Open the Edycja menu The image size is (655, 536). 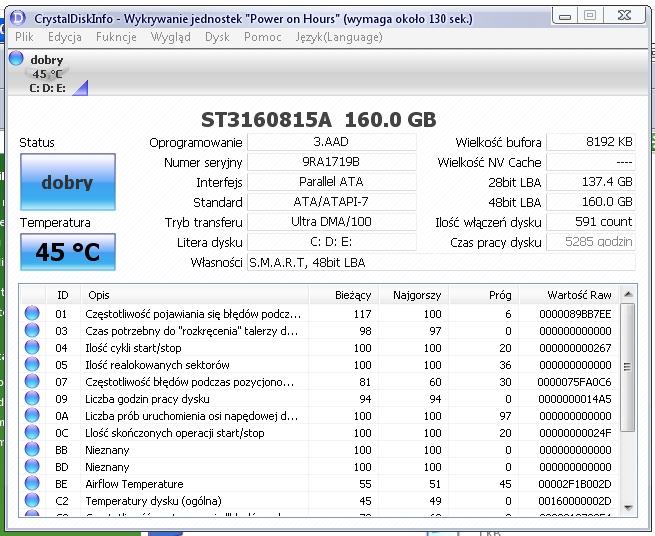(x=65, y=37)
